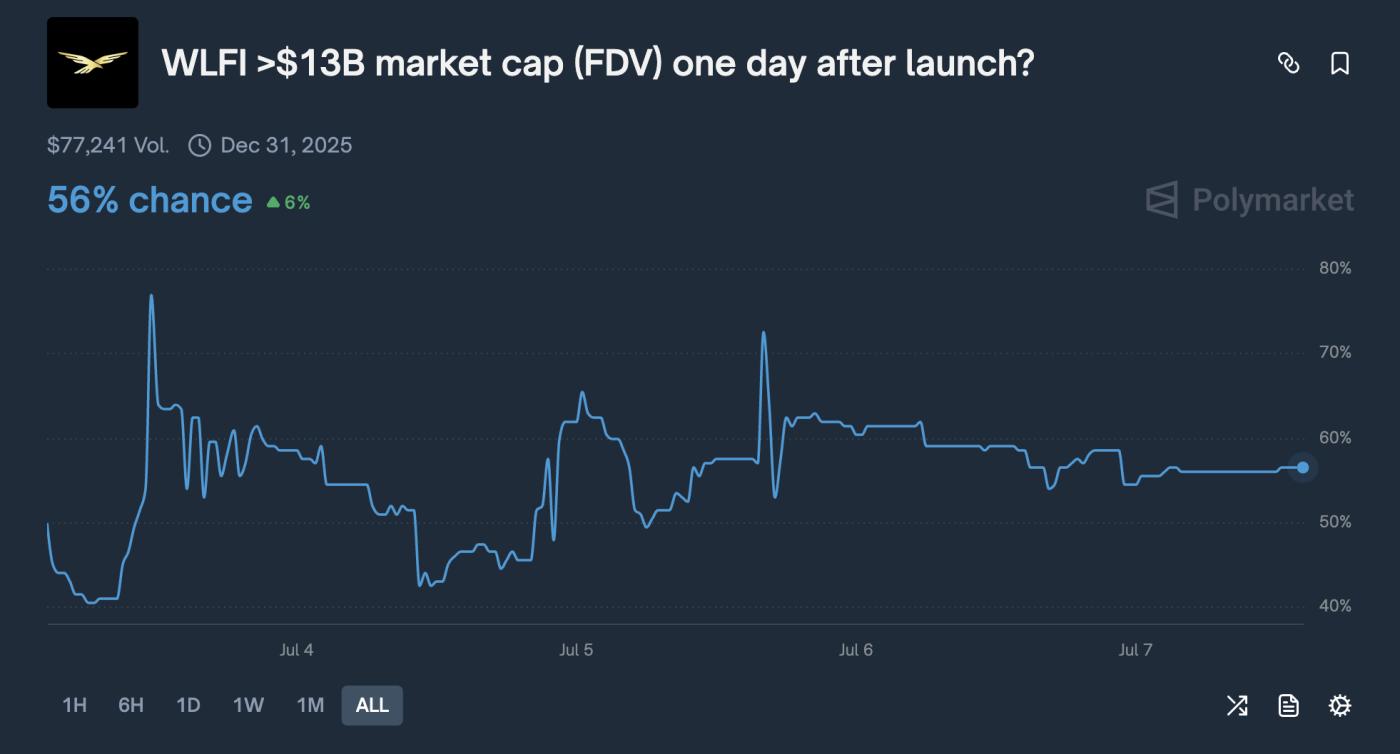Toggle the 1W chart time range
Viewport: 1400px width, 754px height.
[248, 705]
